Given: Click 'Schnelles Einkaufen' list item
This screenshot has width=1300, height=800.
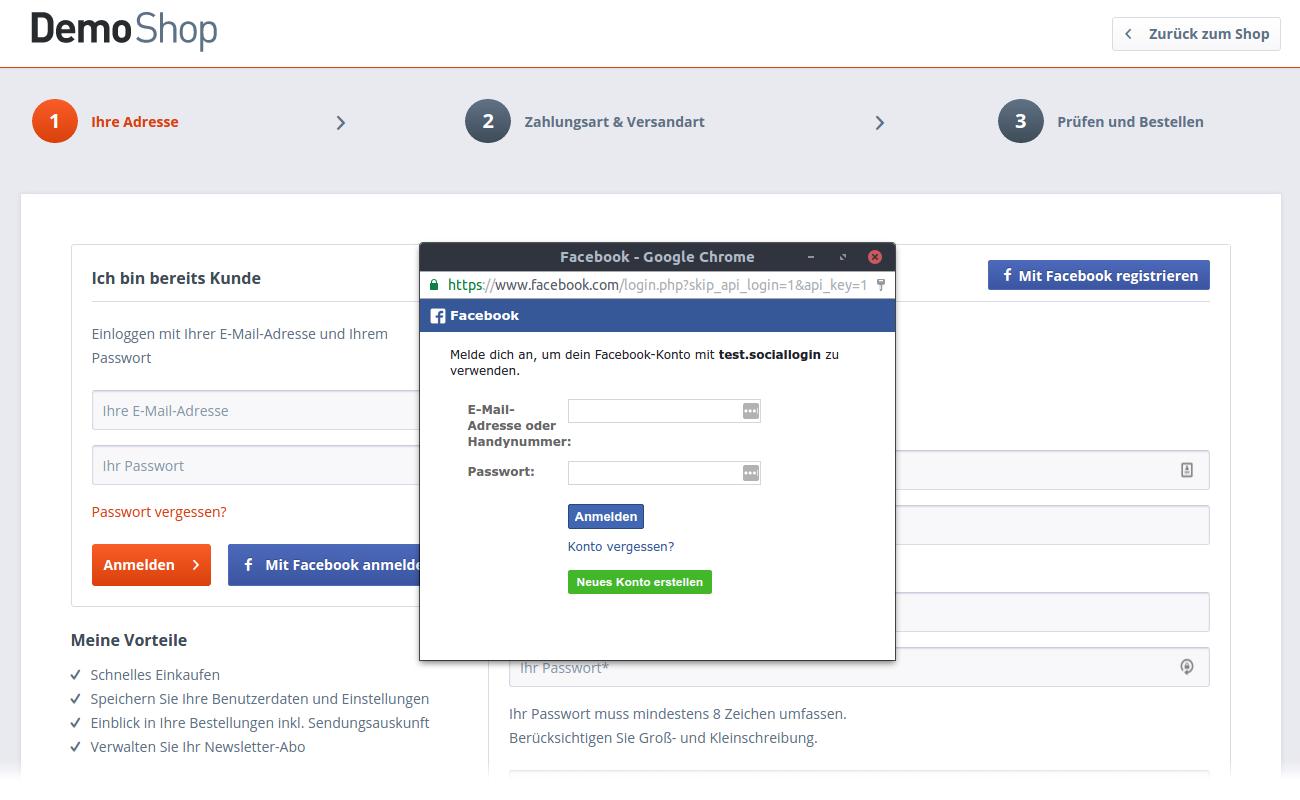Looking at the screenshot, I should point(155,675).
